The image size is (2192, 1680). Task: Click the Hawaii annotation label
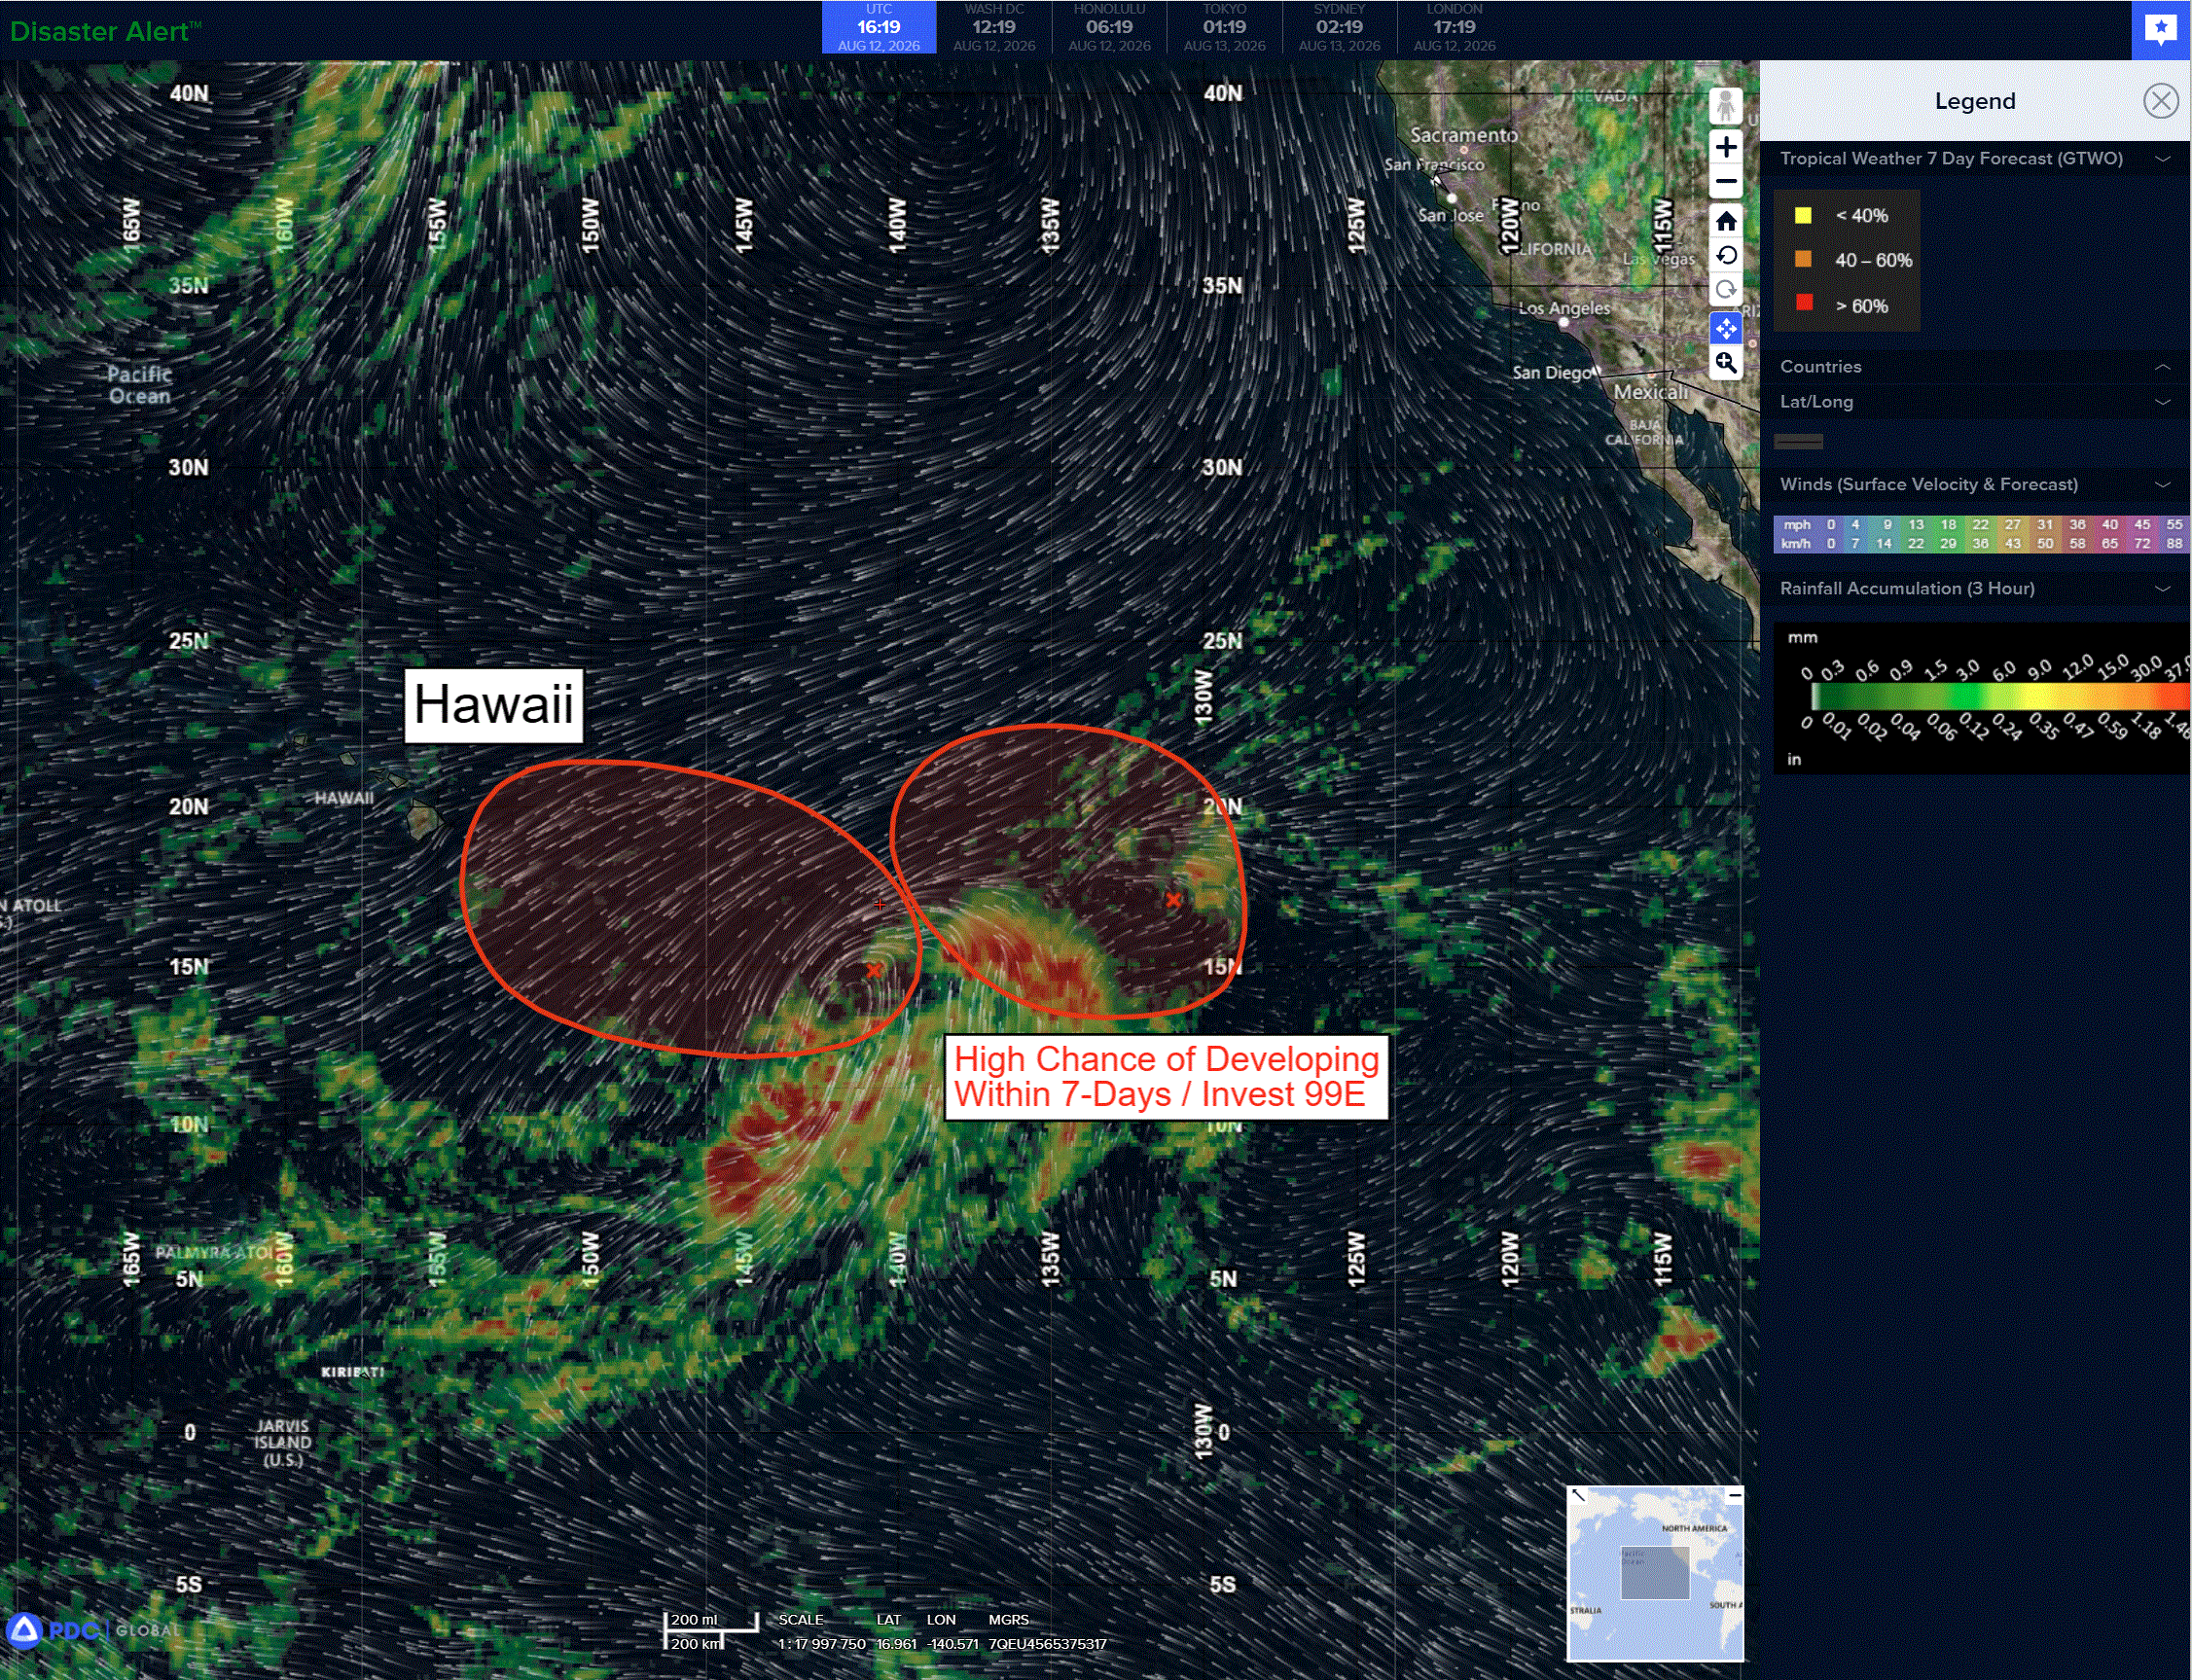(x=494, y=705)
